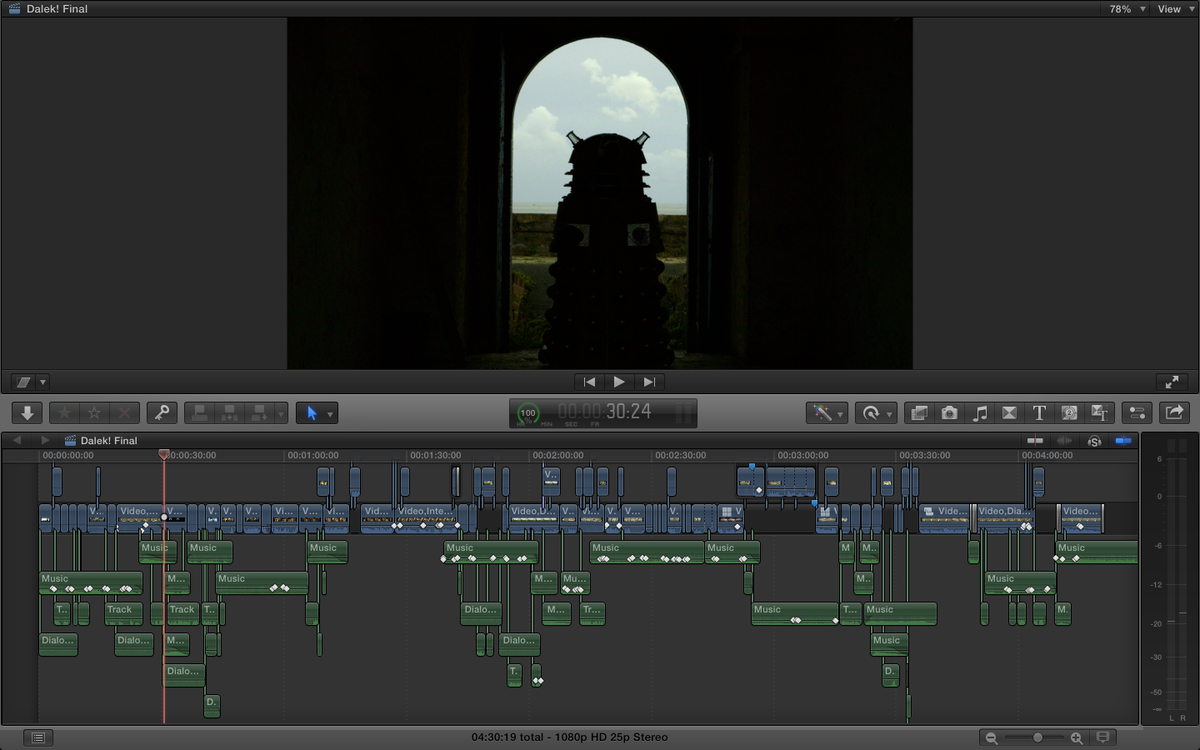Click the audio meter panel
The image size is (1200, 750).
click(1170, 580)
